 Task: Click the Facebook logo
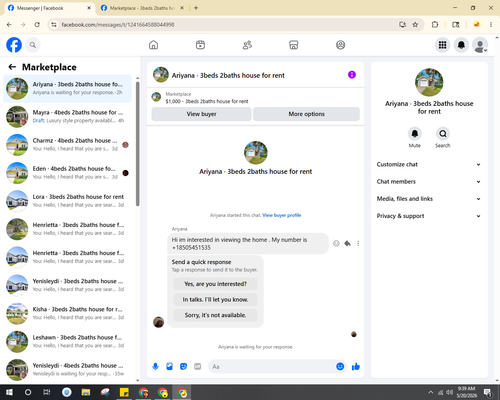click(14, 45)
